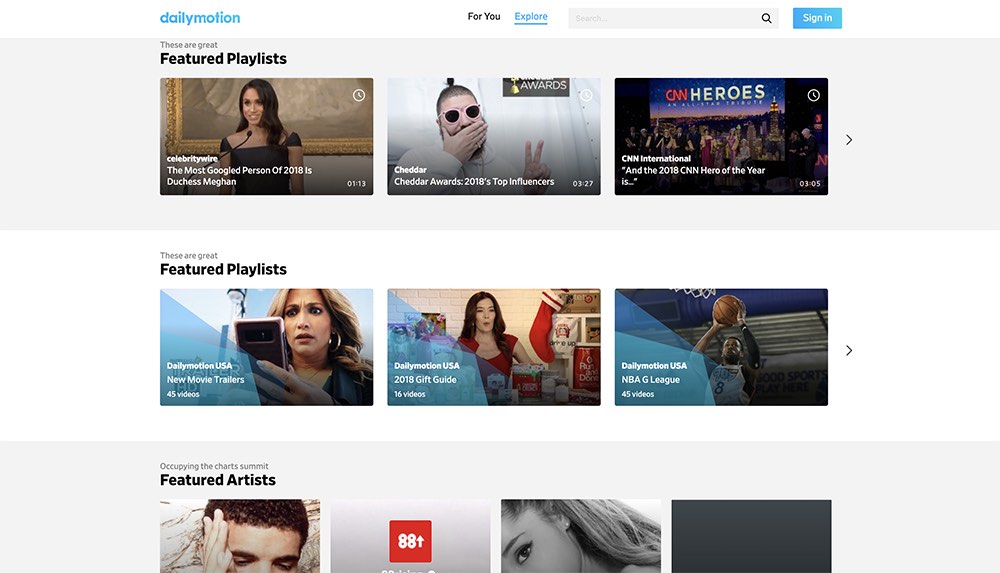The width and height of the screenshot is (1000, 573).
Task: Open the For You tab
Action: pos(483,17)
